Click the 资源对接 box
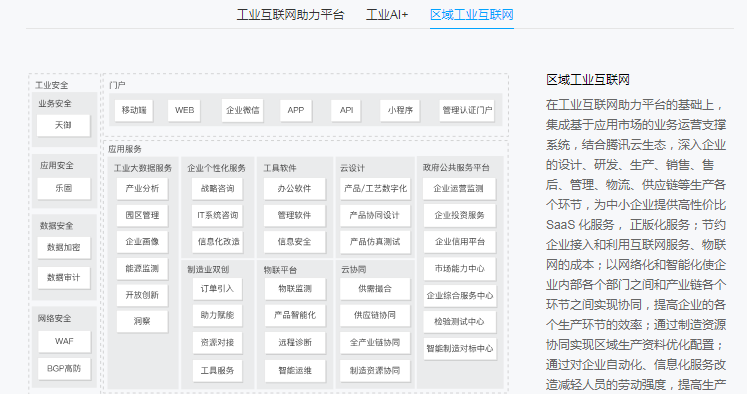Image resolution: width=747 pixels, height=394 pixels. [217, 343]
